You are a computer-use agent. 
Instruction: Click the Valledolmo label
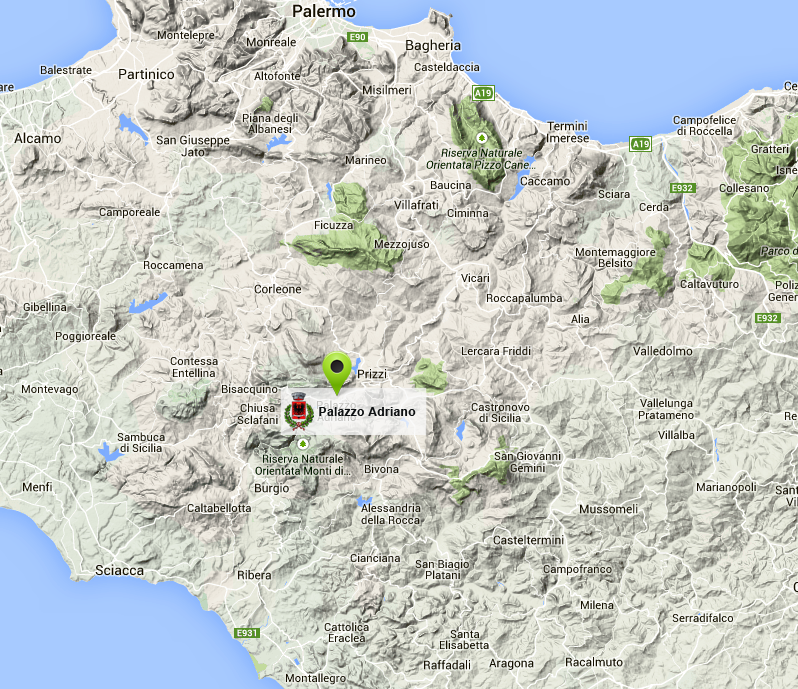[x=663, y=351]
